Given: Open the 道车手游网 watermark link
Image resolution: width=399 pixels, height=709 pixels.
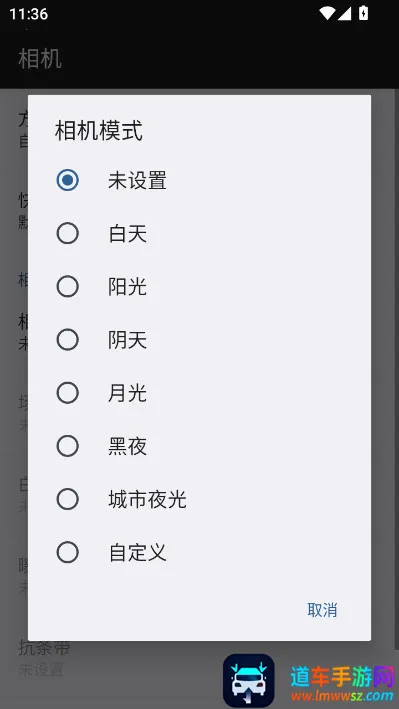Looking at the screenshot, I should (342, 683).
